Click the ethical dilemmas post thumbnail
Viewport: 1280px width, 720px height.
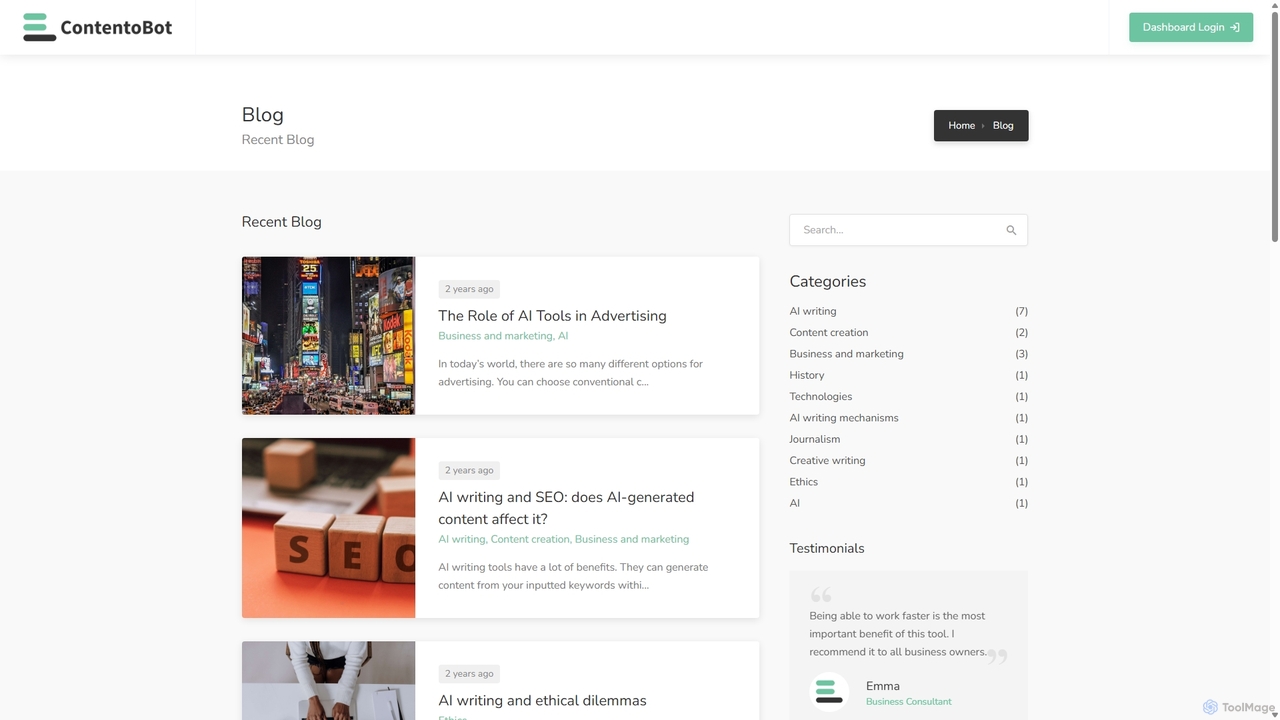click(x=328, y=681)
